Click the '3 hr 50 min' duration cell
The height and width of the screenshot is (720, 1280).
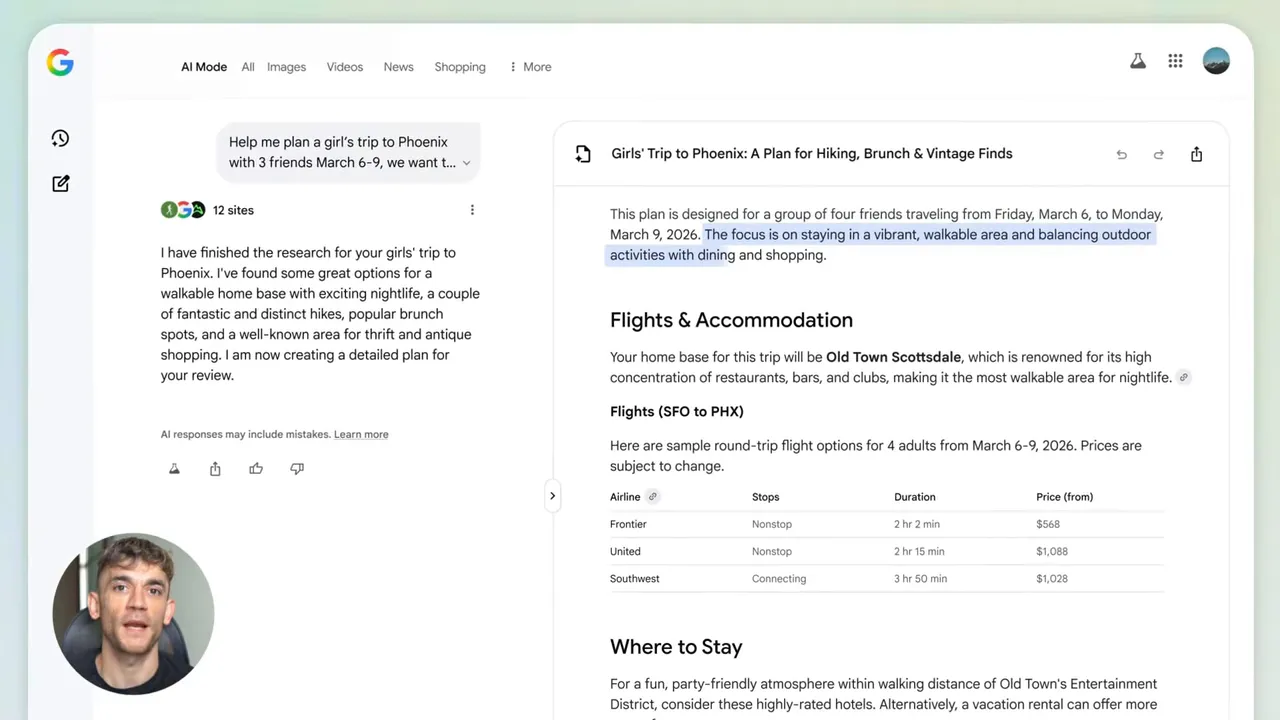coord(919,578)
